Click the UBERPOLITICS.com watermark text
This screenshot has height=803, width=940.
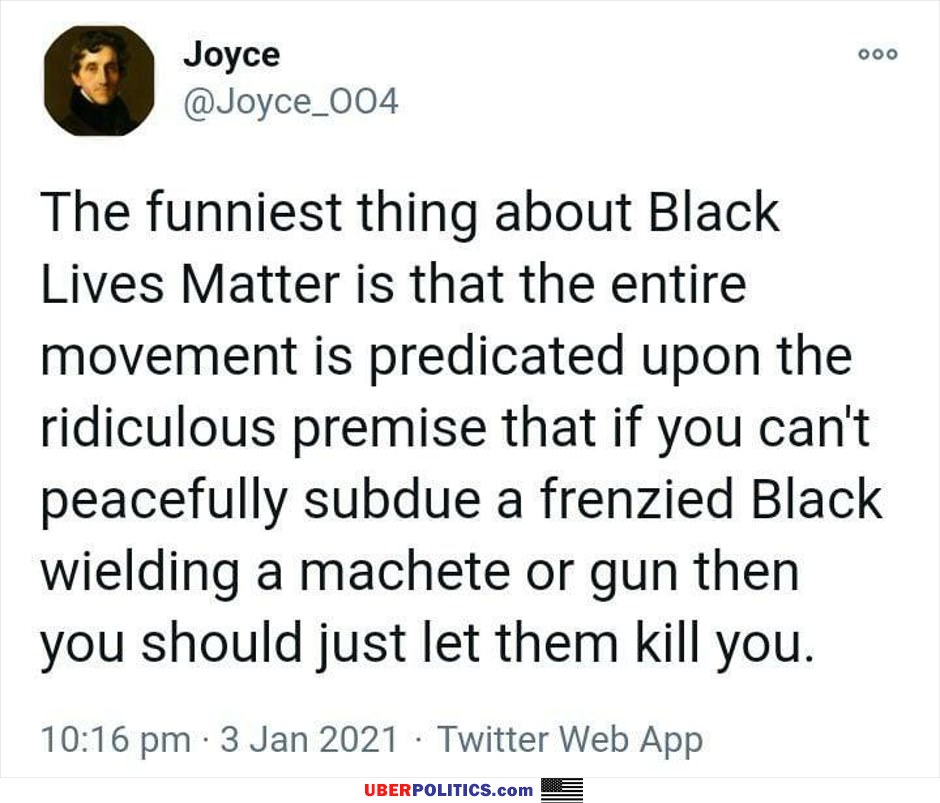point(448,790)
